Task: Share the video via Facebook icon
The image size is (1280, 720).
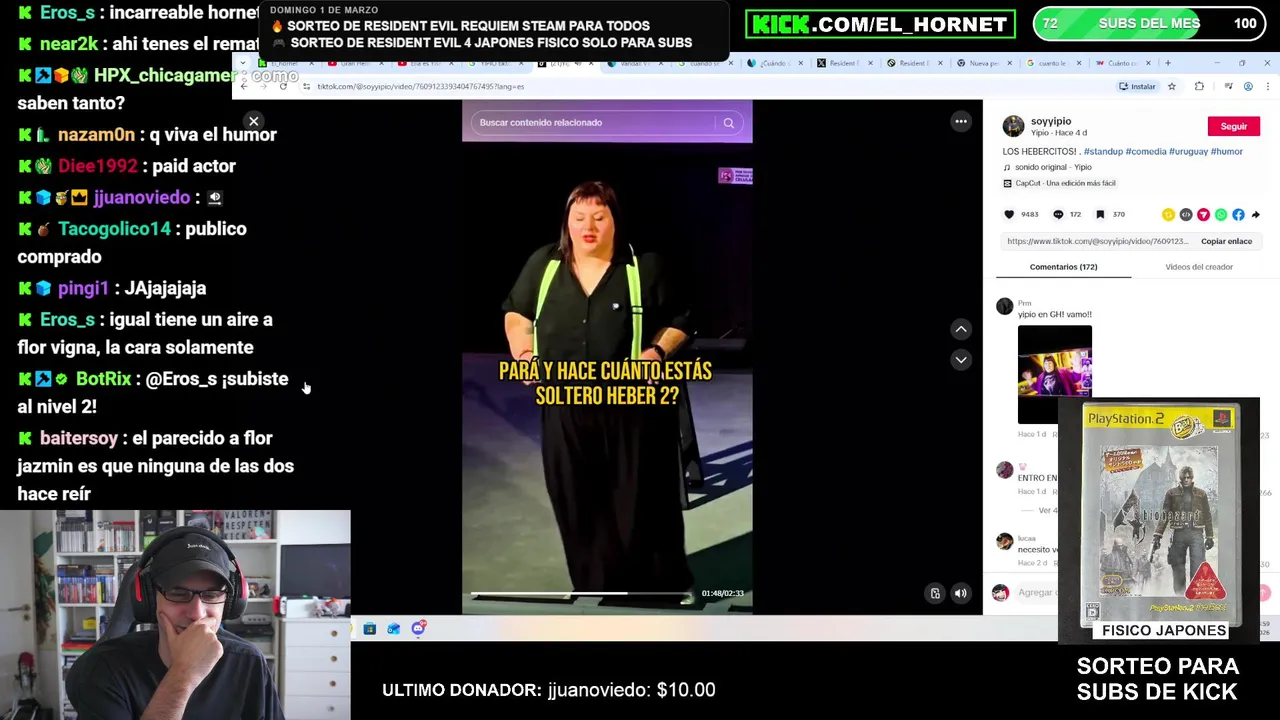Action: (x=1238, y=215)
